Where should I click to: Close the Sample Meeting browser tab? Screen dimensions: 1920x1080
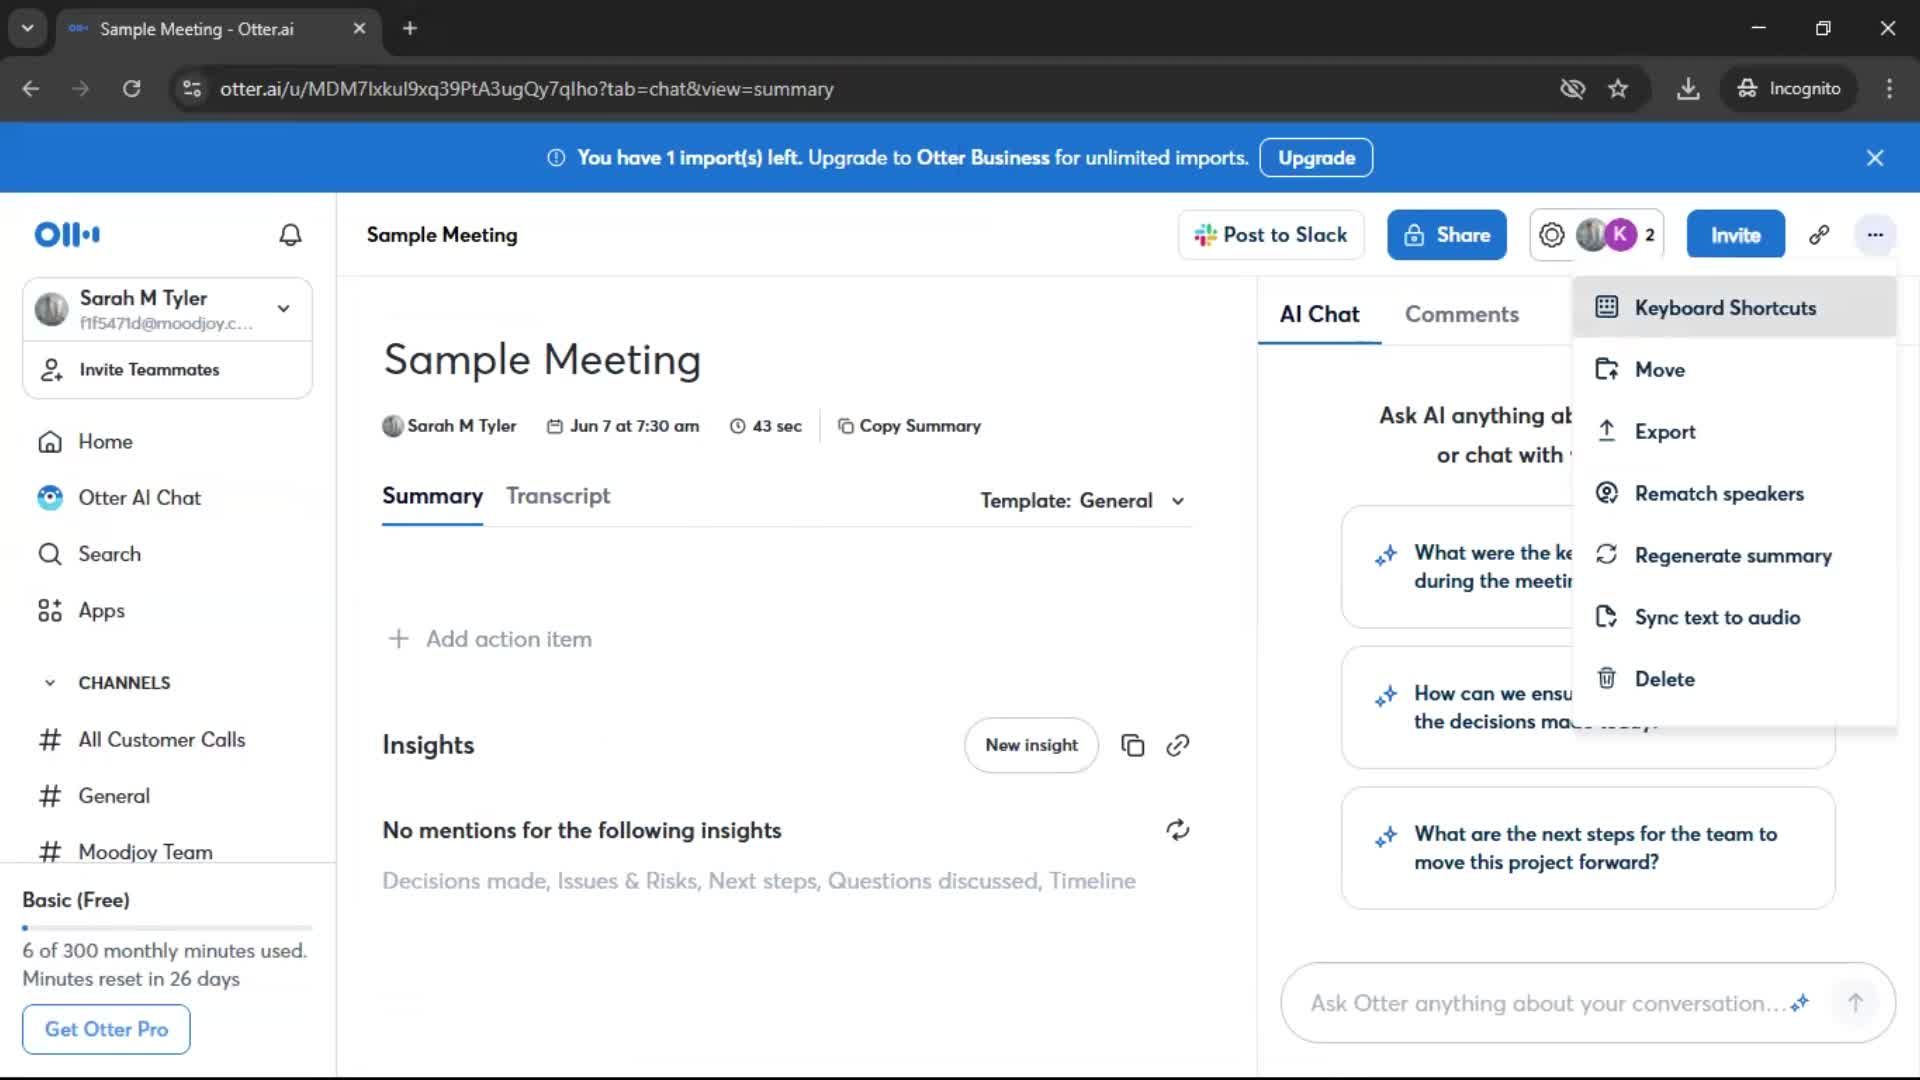click(x=359, y=29)
